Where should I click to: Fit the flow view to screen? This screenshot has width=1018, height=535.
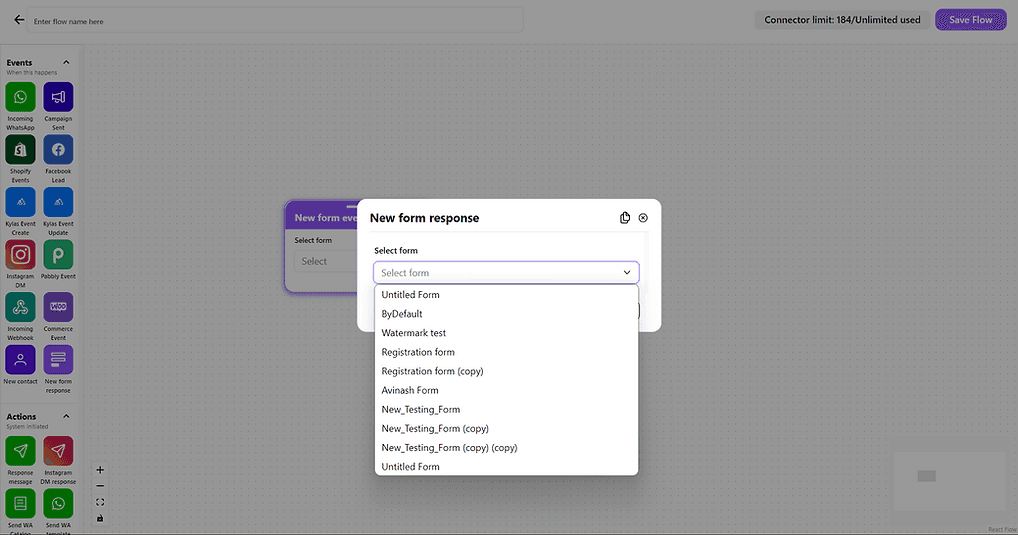point(100,502)
